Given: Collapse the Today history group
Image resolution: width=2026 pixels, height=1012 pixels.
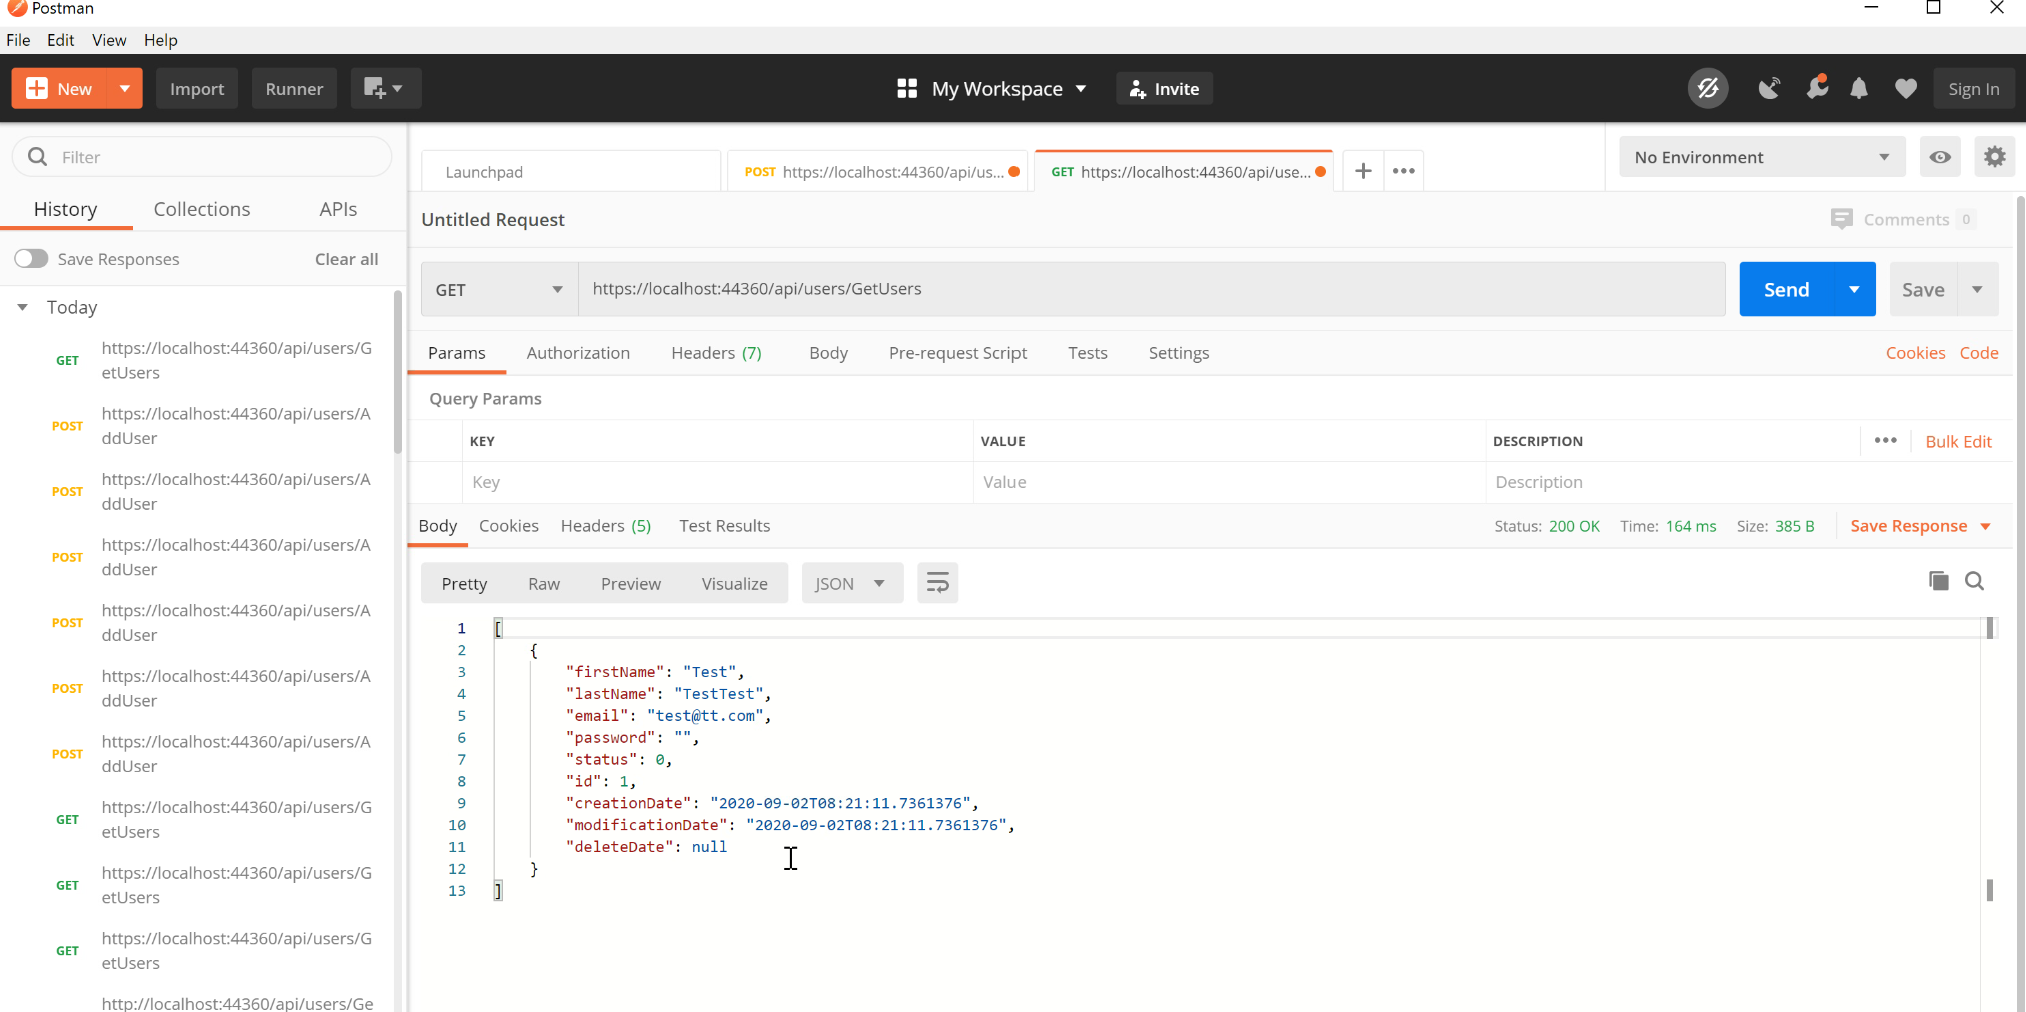Looking at the screenshot, I should click(23, 307).
